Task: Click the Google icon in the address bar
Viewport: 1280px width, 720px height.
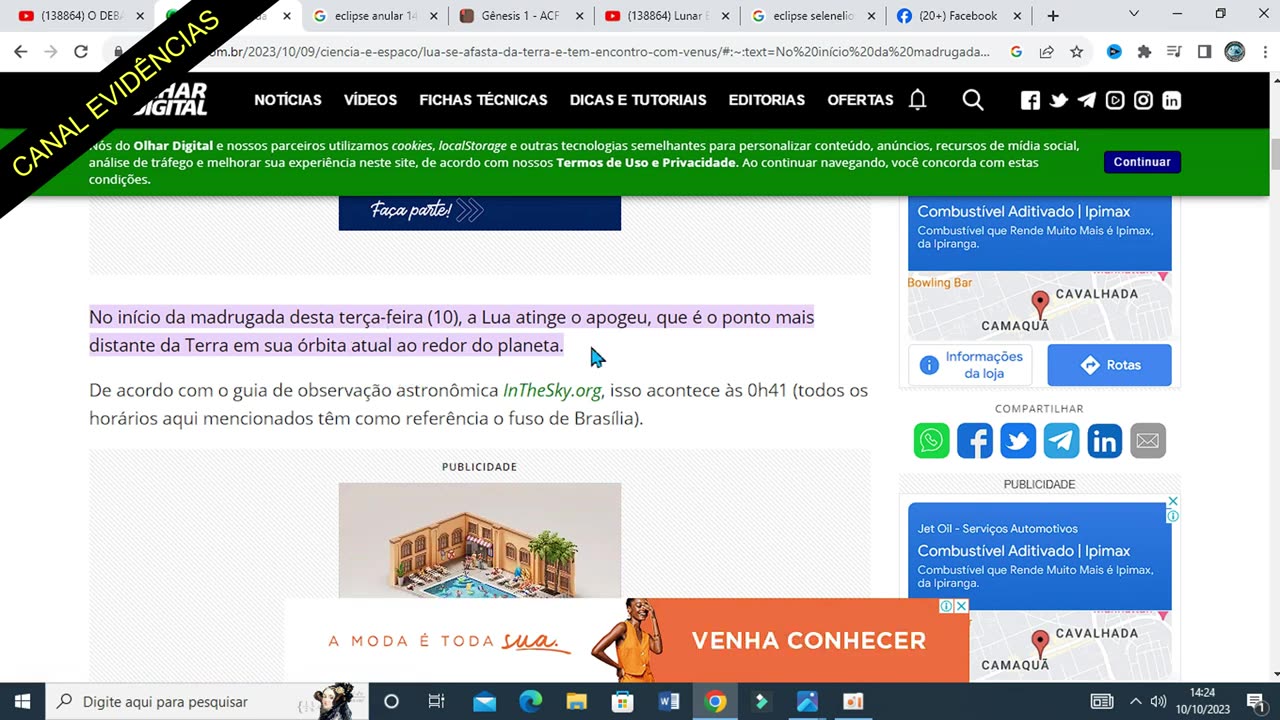Action: tap(1016, 52)
